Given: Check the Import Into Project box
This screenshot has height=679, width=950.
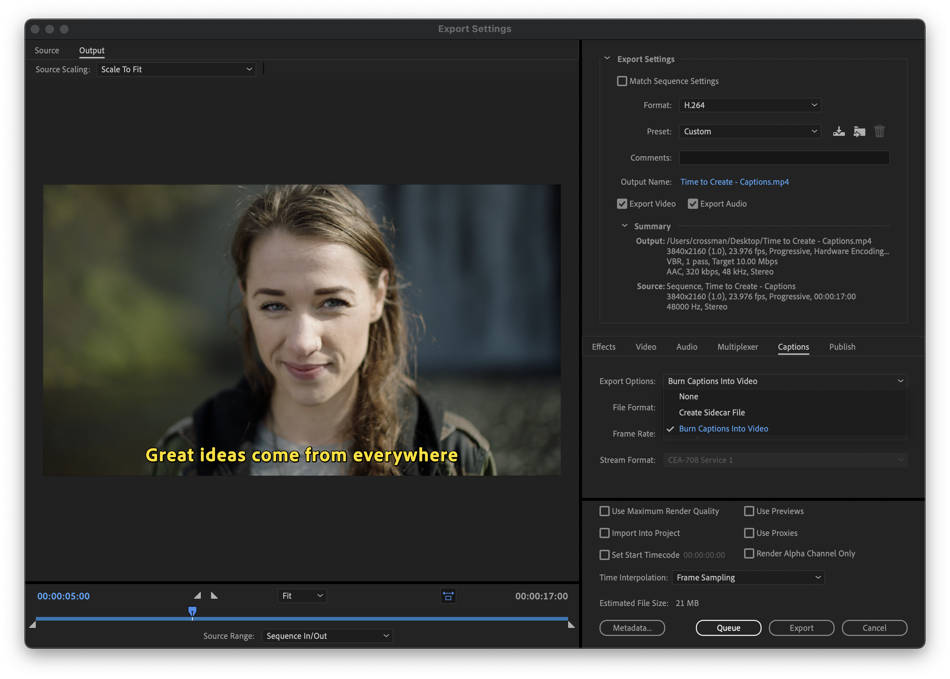Looking at the screenshot, I should point(604,533).
